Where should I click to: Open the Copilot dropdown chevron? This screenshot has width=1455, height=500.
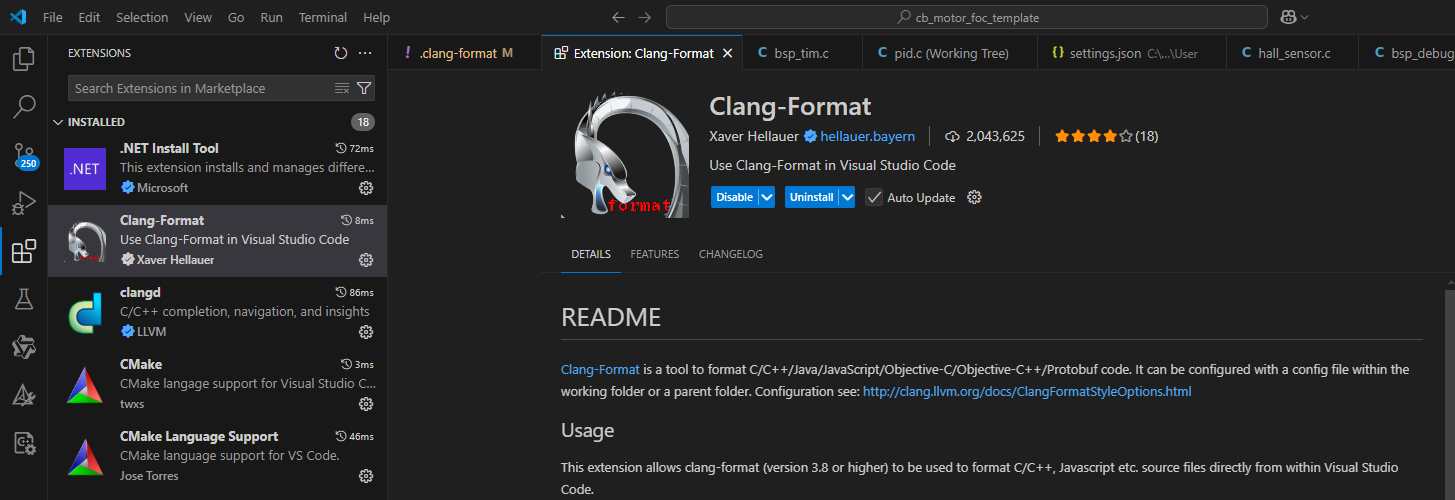coord(1305,17)
